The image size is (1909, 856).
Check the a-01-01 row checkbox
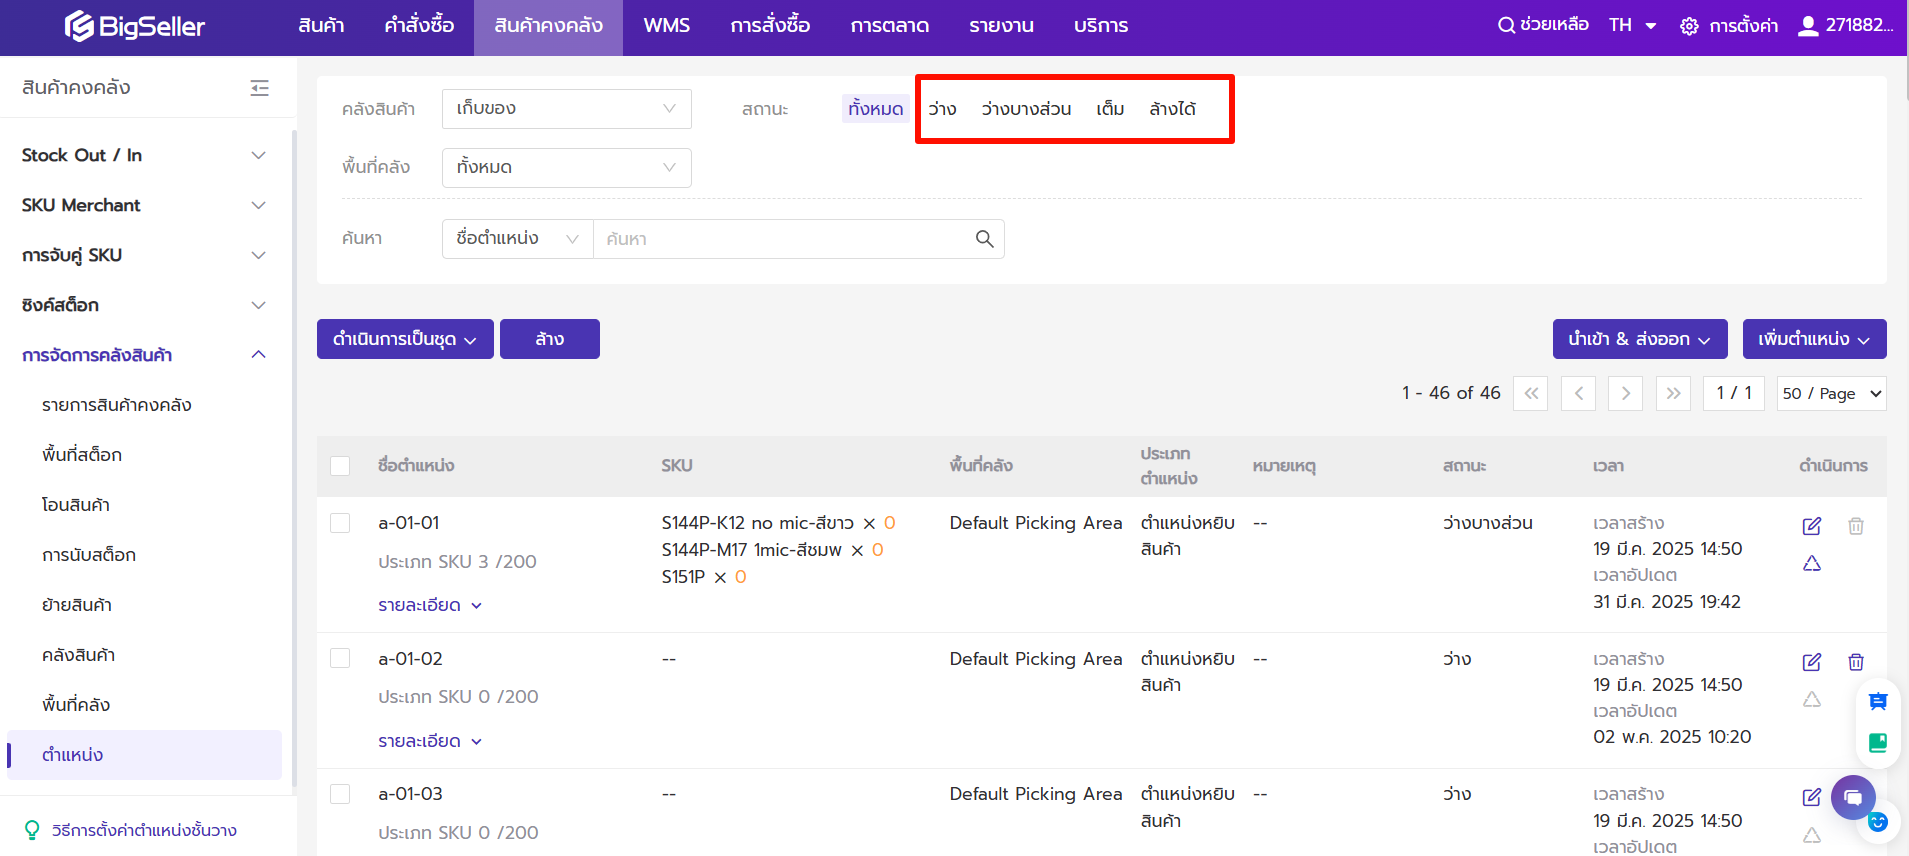pyautogui.click(x=340, y=523)
